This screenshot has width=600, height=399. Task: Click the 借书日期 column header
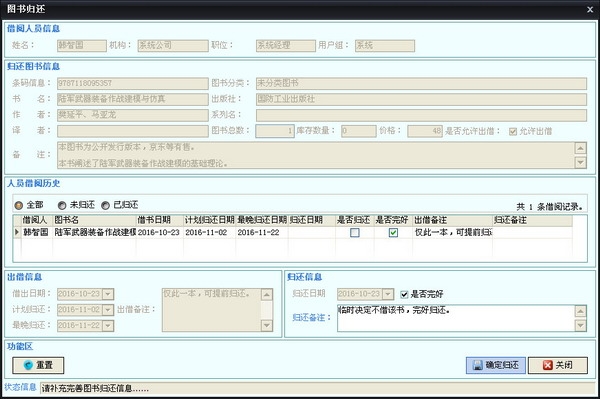pyautogui.click(x=160, y=220)
